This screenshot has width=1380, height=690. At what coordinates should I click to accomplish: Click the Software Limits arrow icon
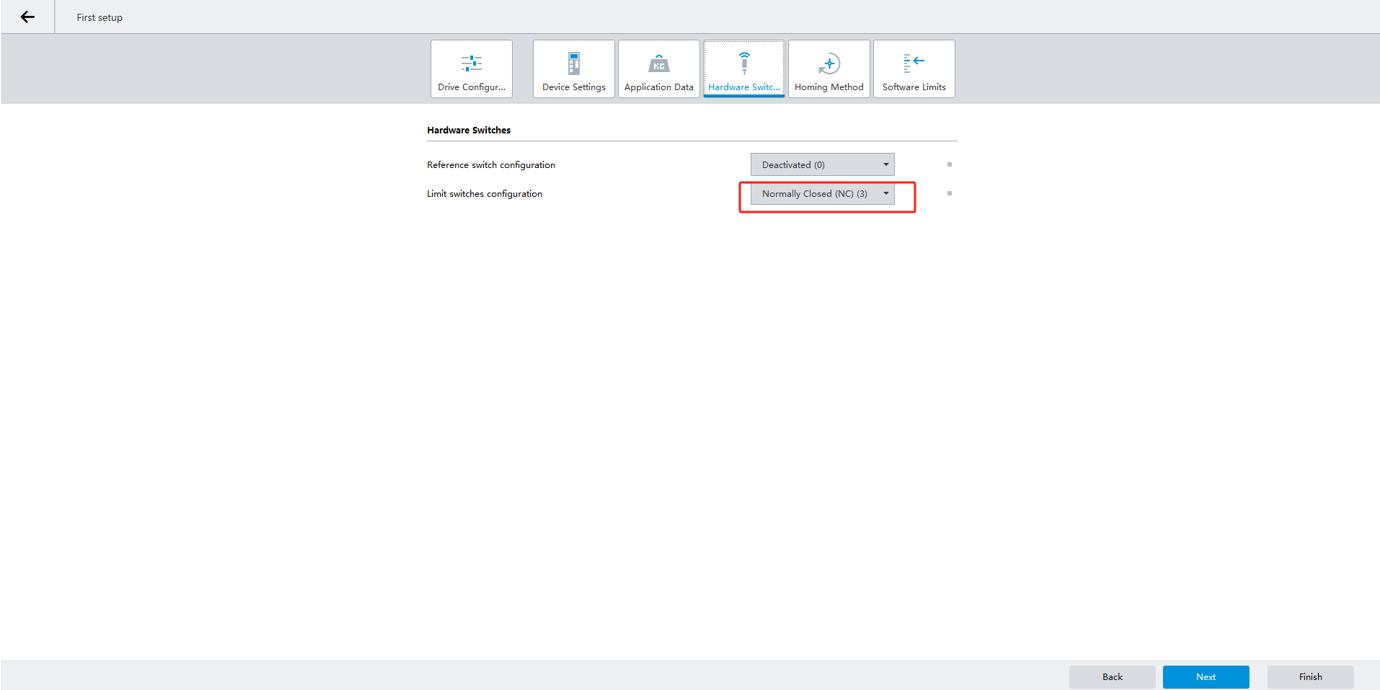click(914, 63)
